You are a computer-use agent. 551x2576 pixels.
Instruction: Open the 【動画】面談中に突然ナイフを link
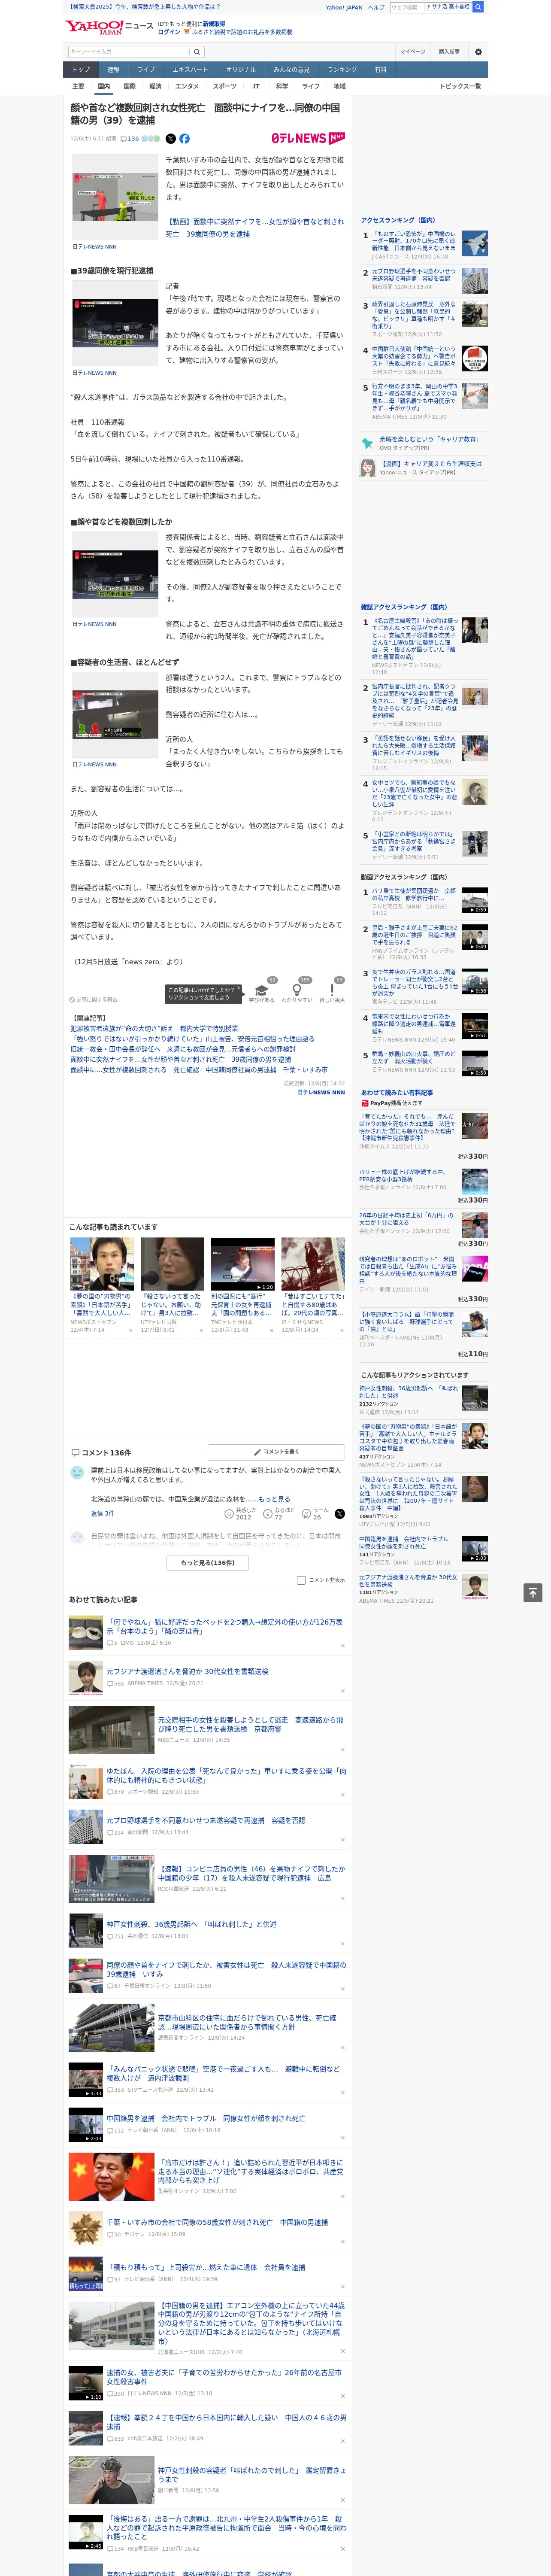tap(254, 228)
